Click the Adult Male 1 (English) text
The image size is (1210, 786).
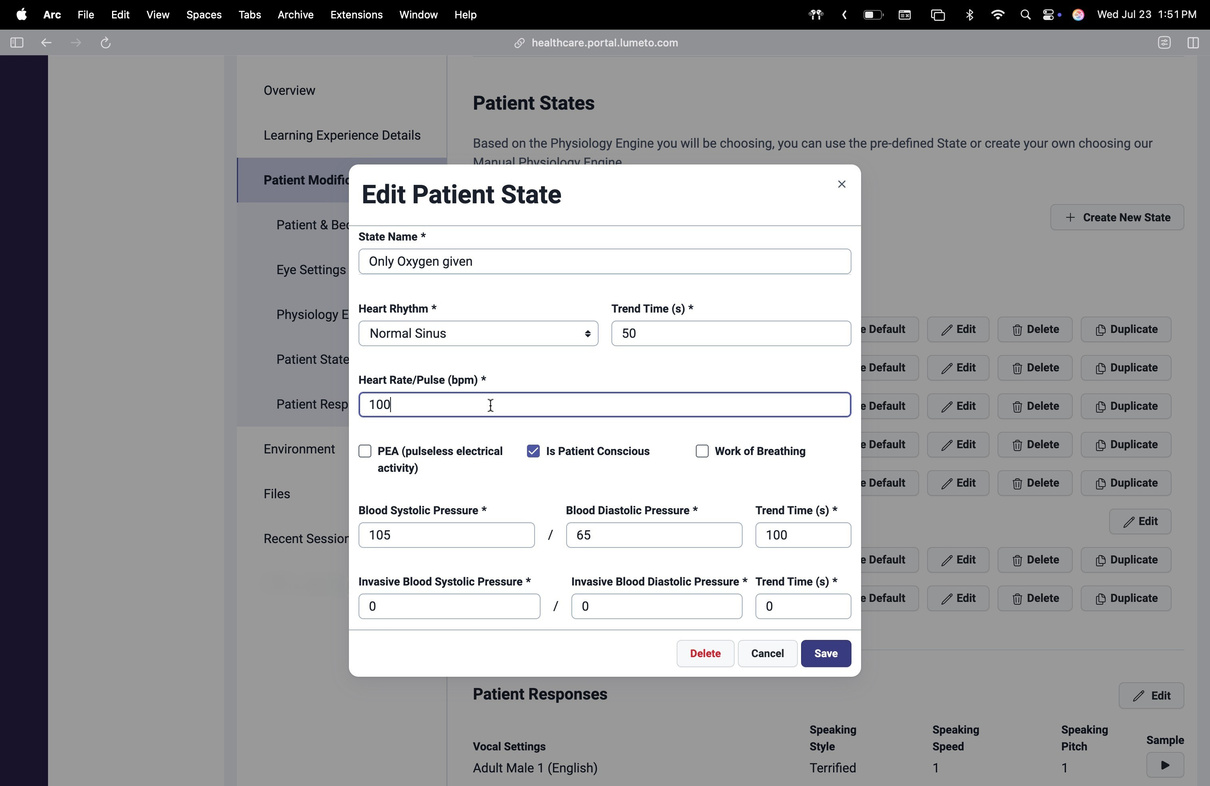click(x=535, y=768)
